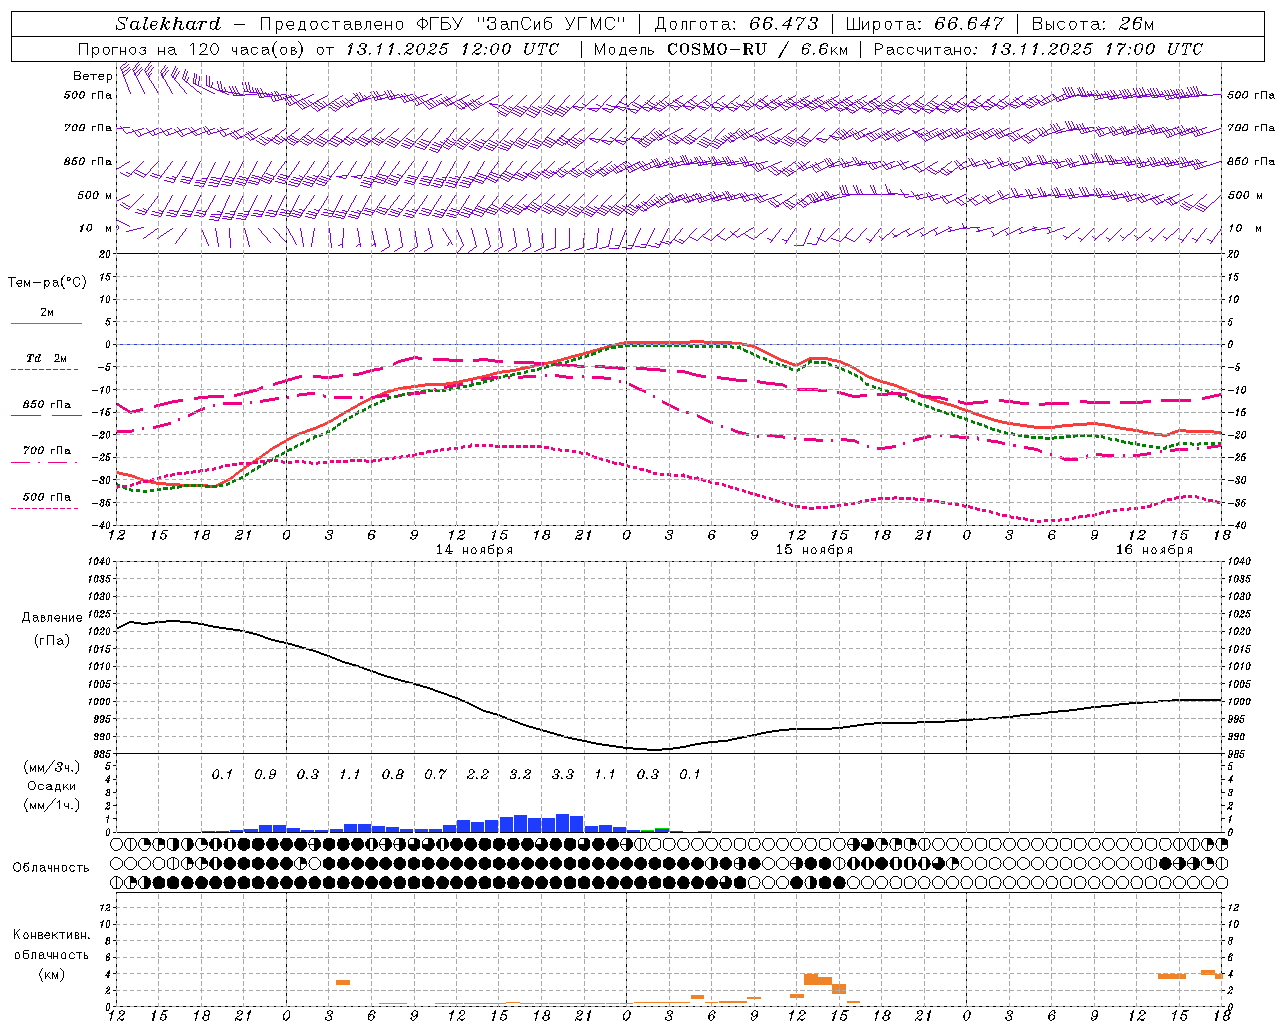The width and height of the screenshot is (1280, 1024).
Task: Click the 3-hour precipitation value 0.9
Action: pyautogui.click(x=265, y=774)
